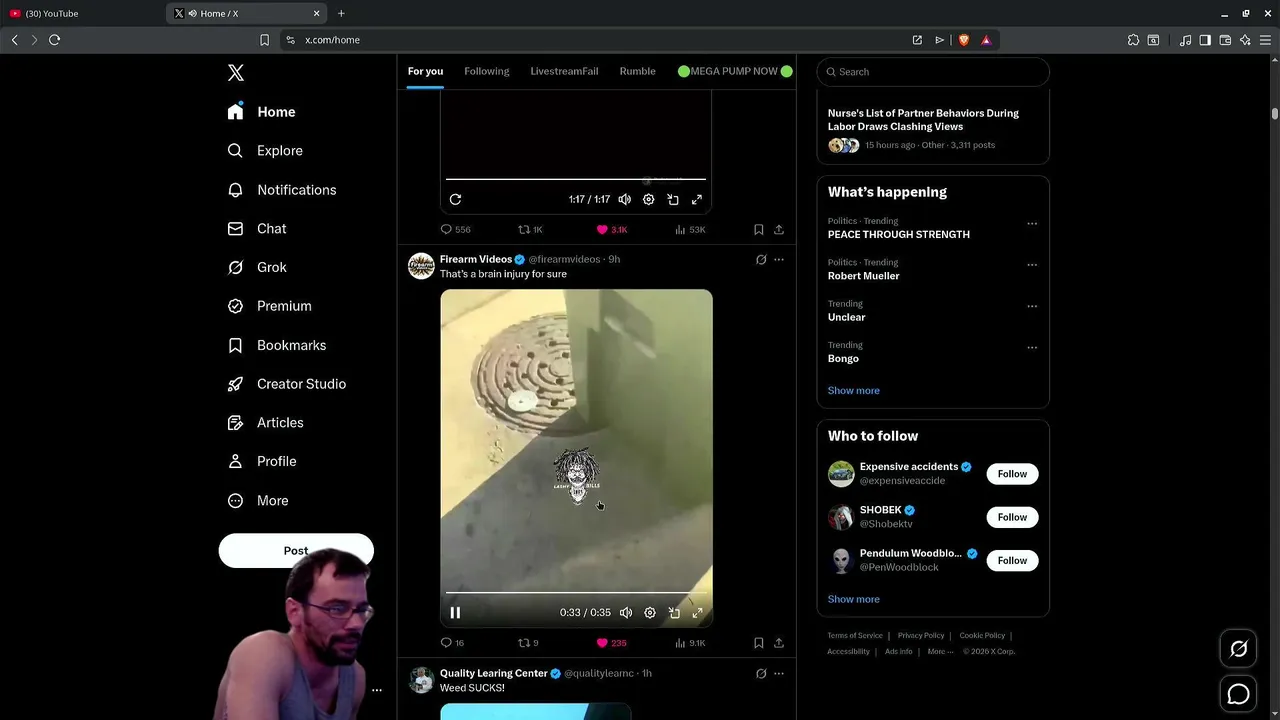
Task: Share the Firearm Videos post
Action: click(779, 643)
